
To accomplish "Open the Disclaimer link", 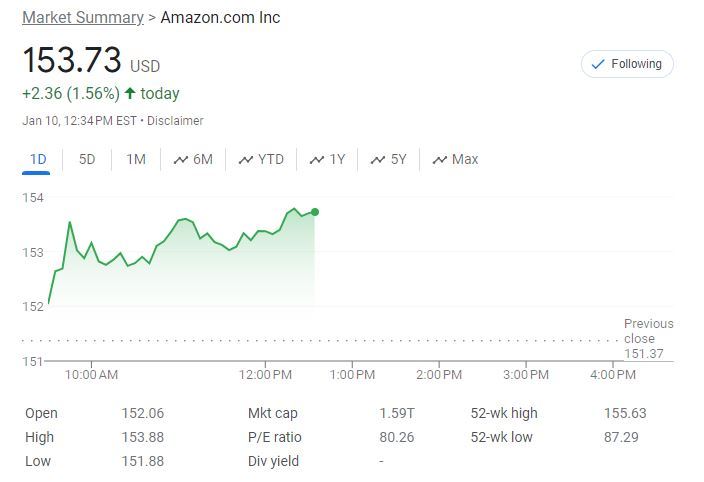I will click(175, 121).
